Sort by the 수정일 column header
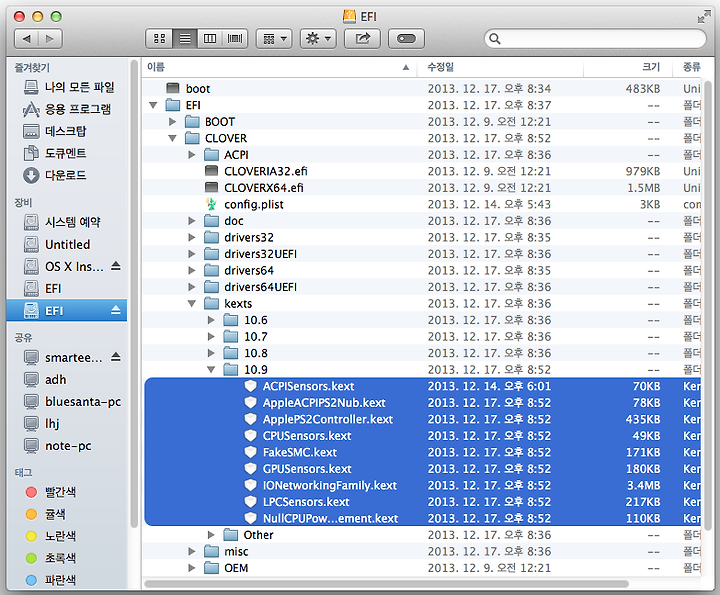 pos(500,67)
